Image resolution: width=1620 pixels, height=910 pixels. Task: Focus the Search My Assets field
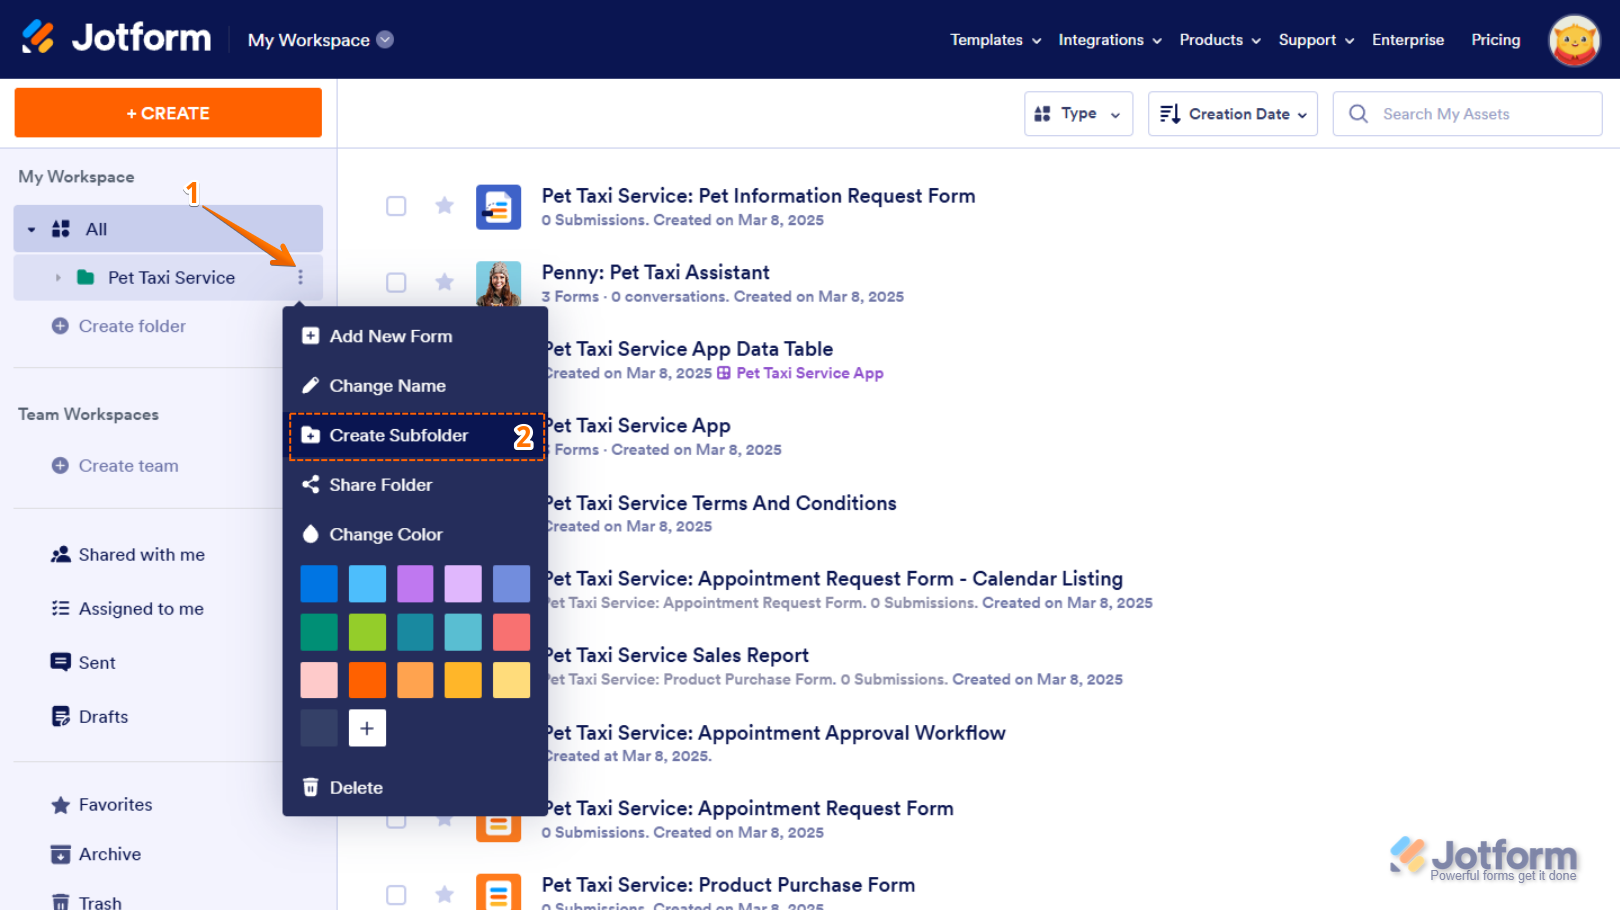pyautogui.click(x=1467, y=114)
